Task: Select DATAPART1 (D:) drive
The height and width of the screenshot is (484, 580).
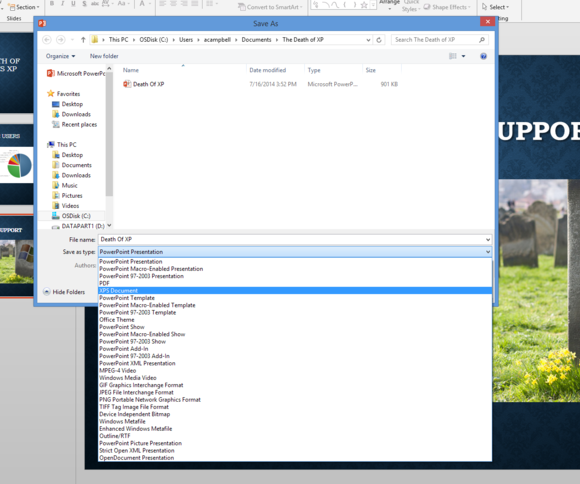Action: [x=78, y=226]
